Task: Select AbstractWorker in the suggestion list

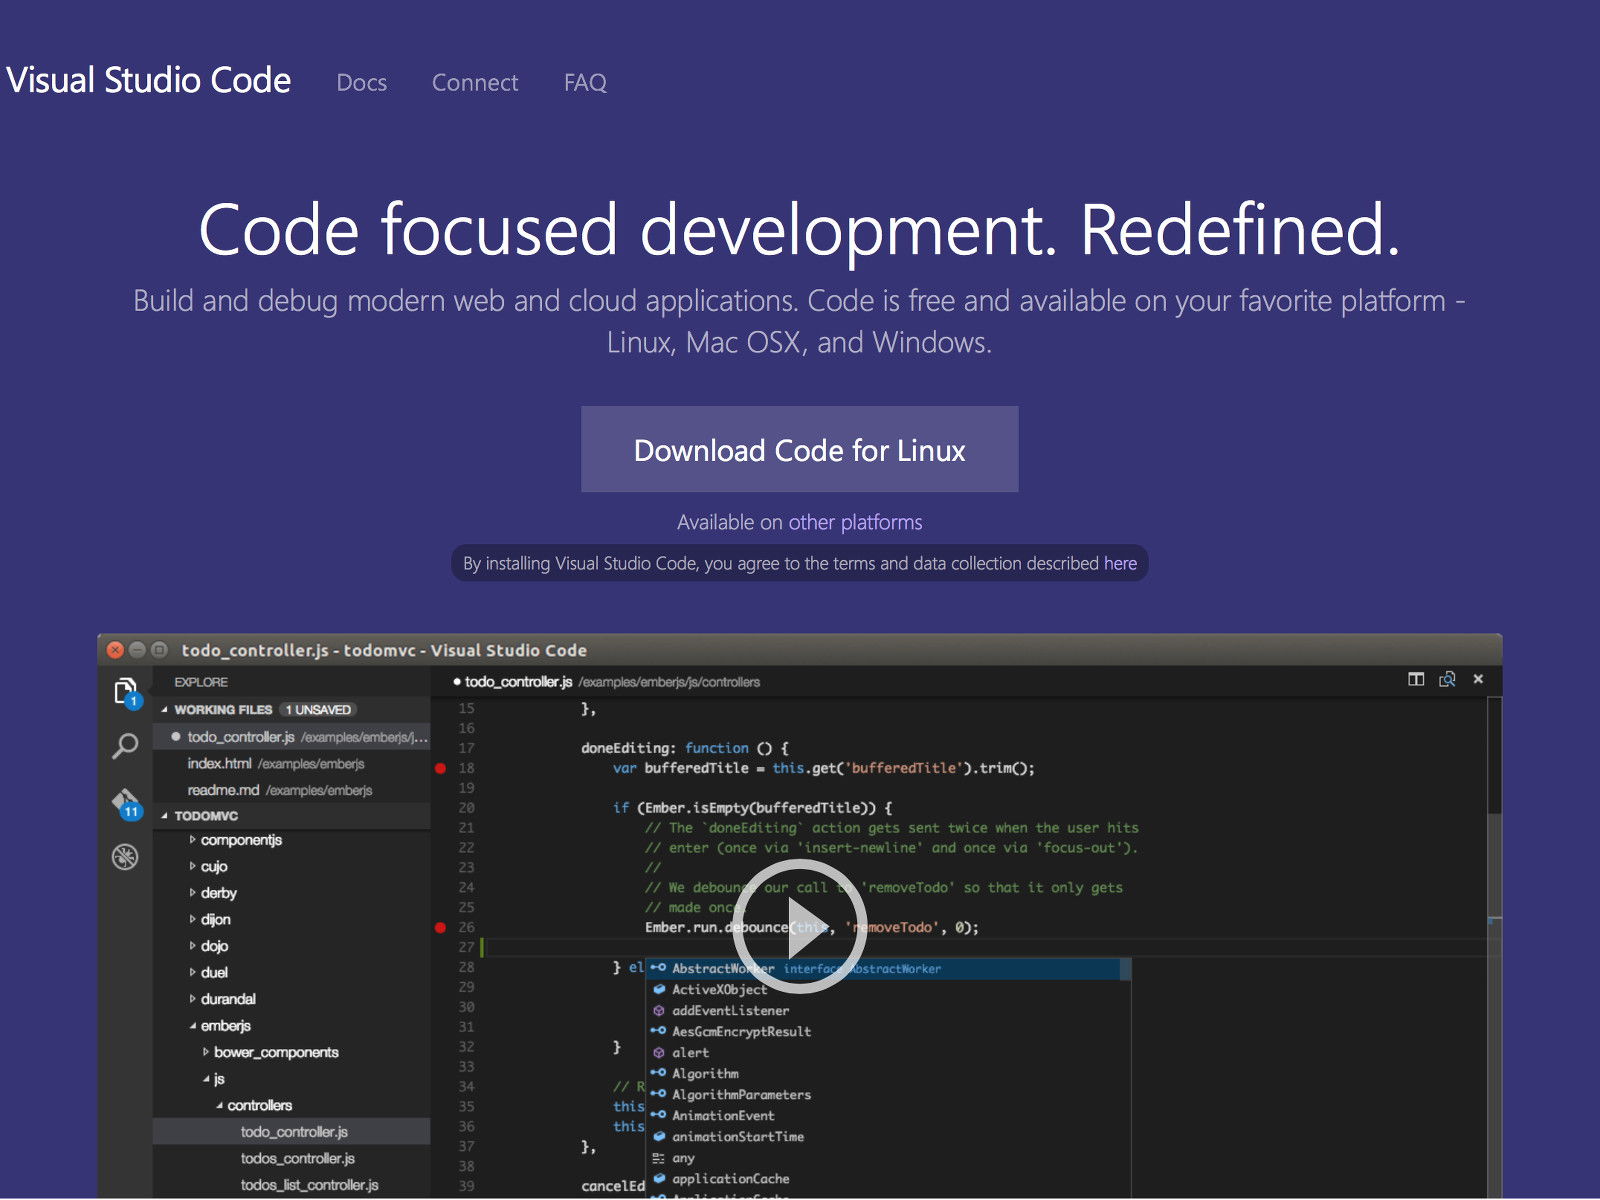Action: coord(889,968)
